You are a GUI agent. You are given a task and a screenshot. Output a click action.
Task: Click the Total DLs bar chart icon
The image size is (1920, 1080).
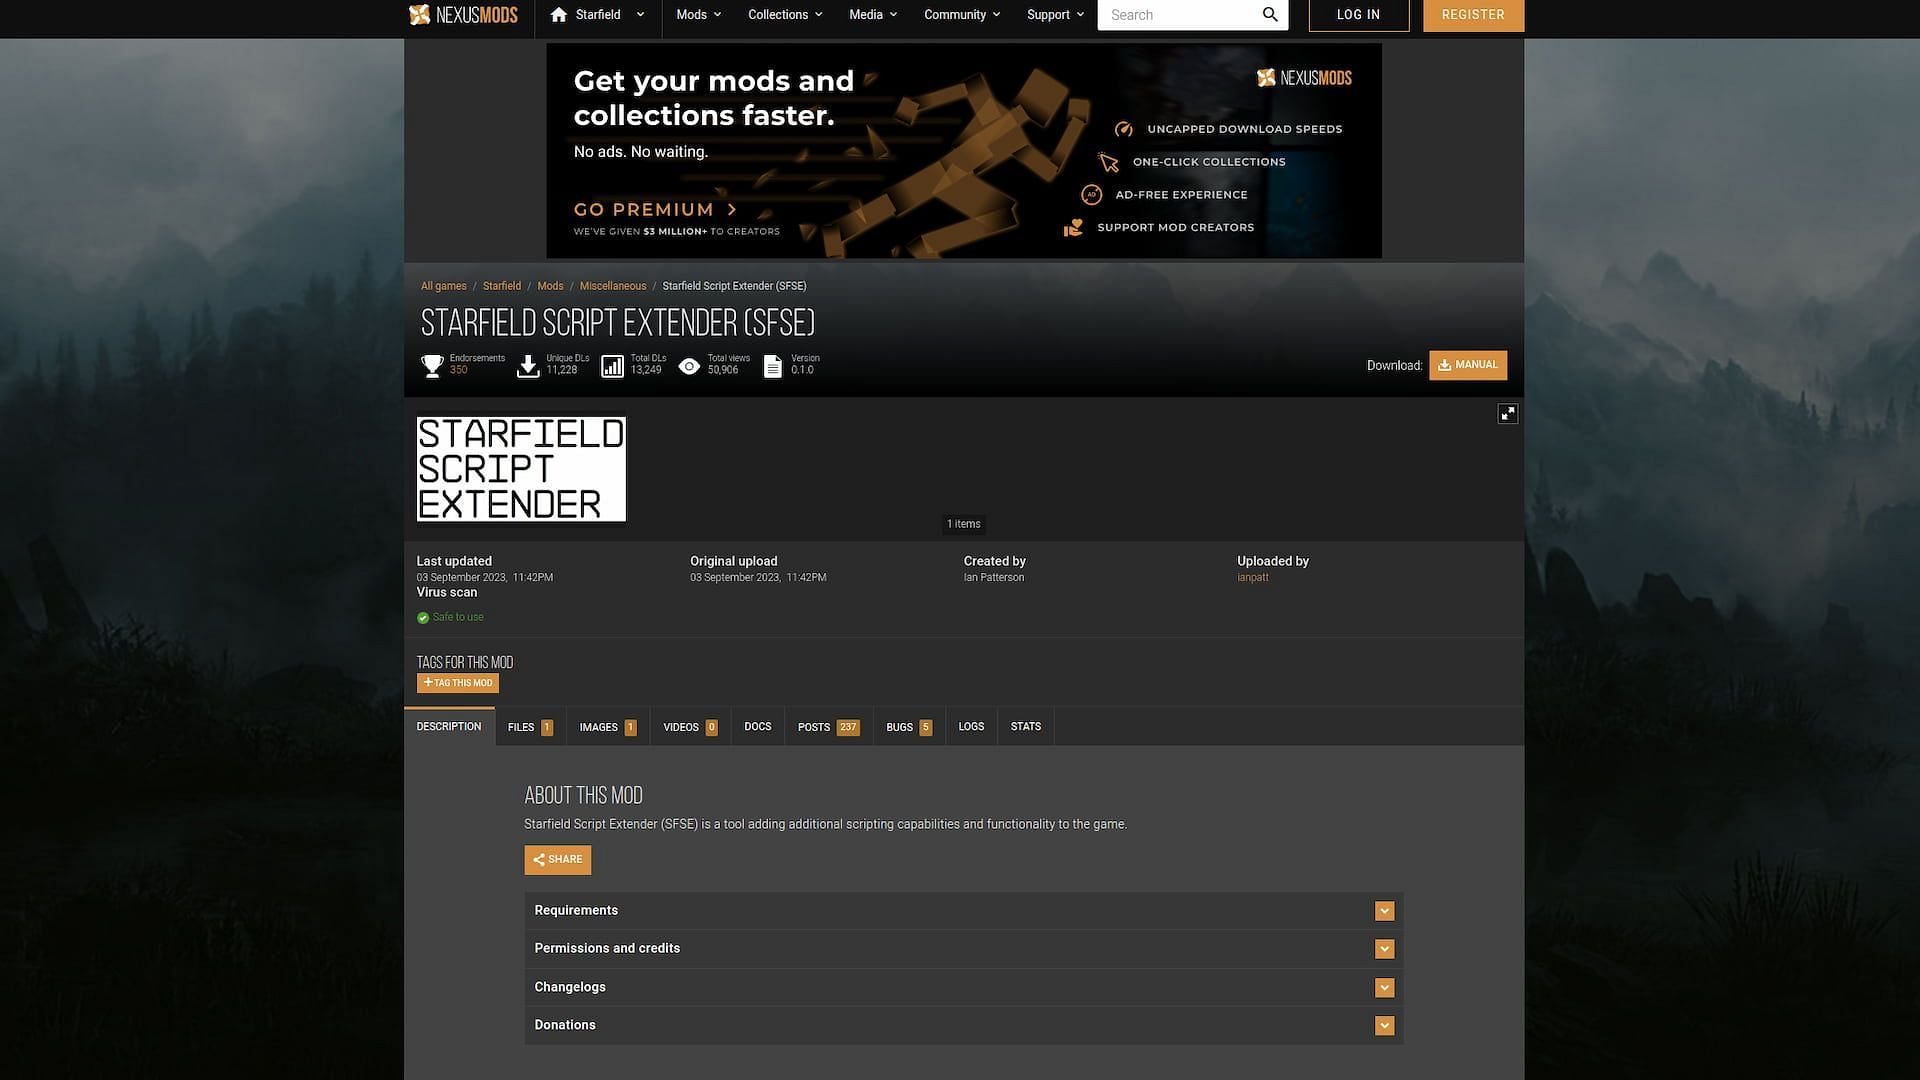coord(612,366)
